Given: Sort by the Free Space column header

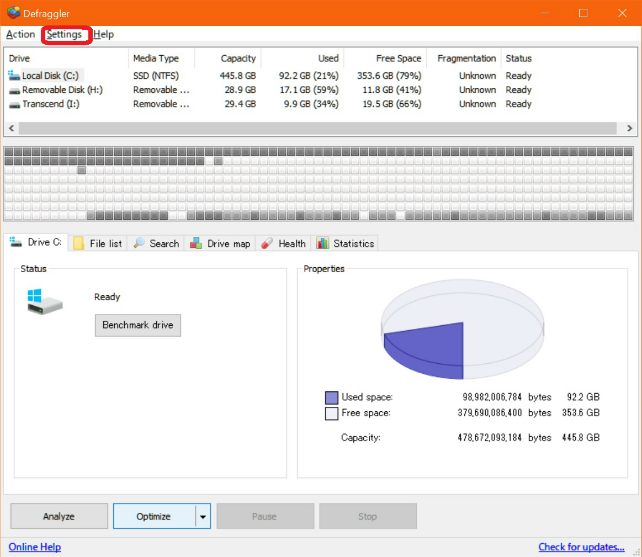Looking at the screenshot, I should pos(385,58).
